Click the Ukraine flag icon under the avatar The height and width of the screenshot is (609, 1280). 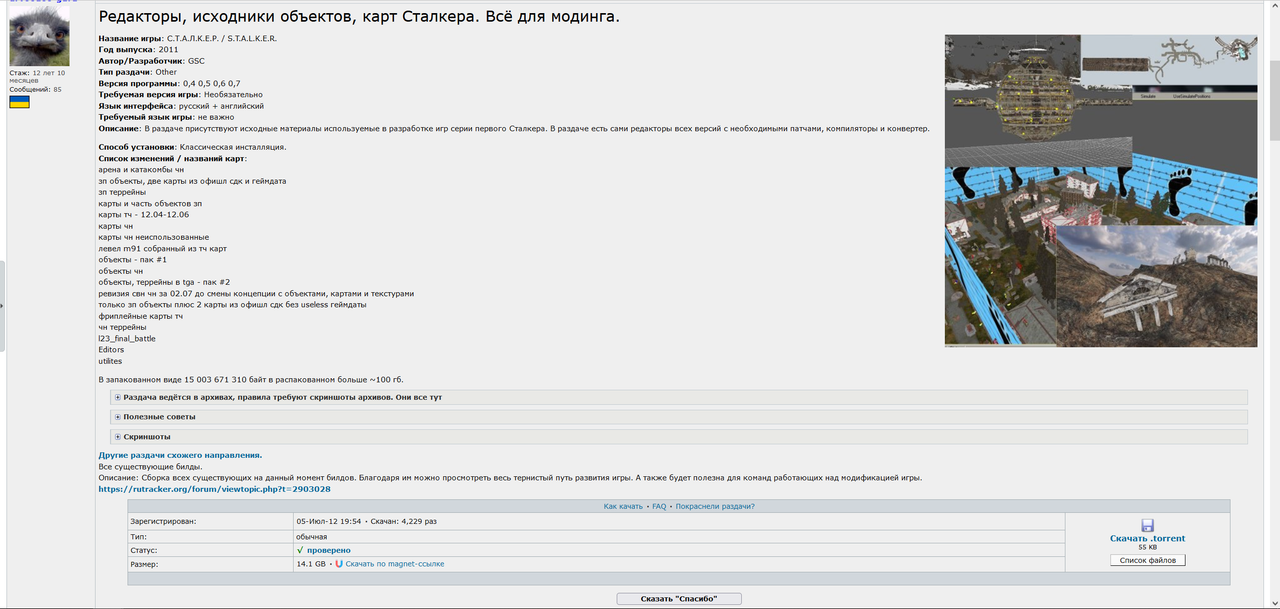click(x=19, y=102)
